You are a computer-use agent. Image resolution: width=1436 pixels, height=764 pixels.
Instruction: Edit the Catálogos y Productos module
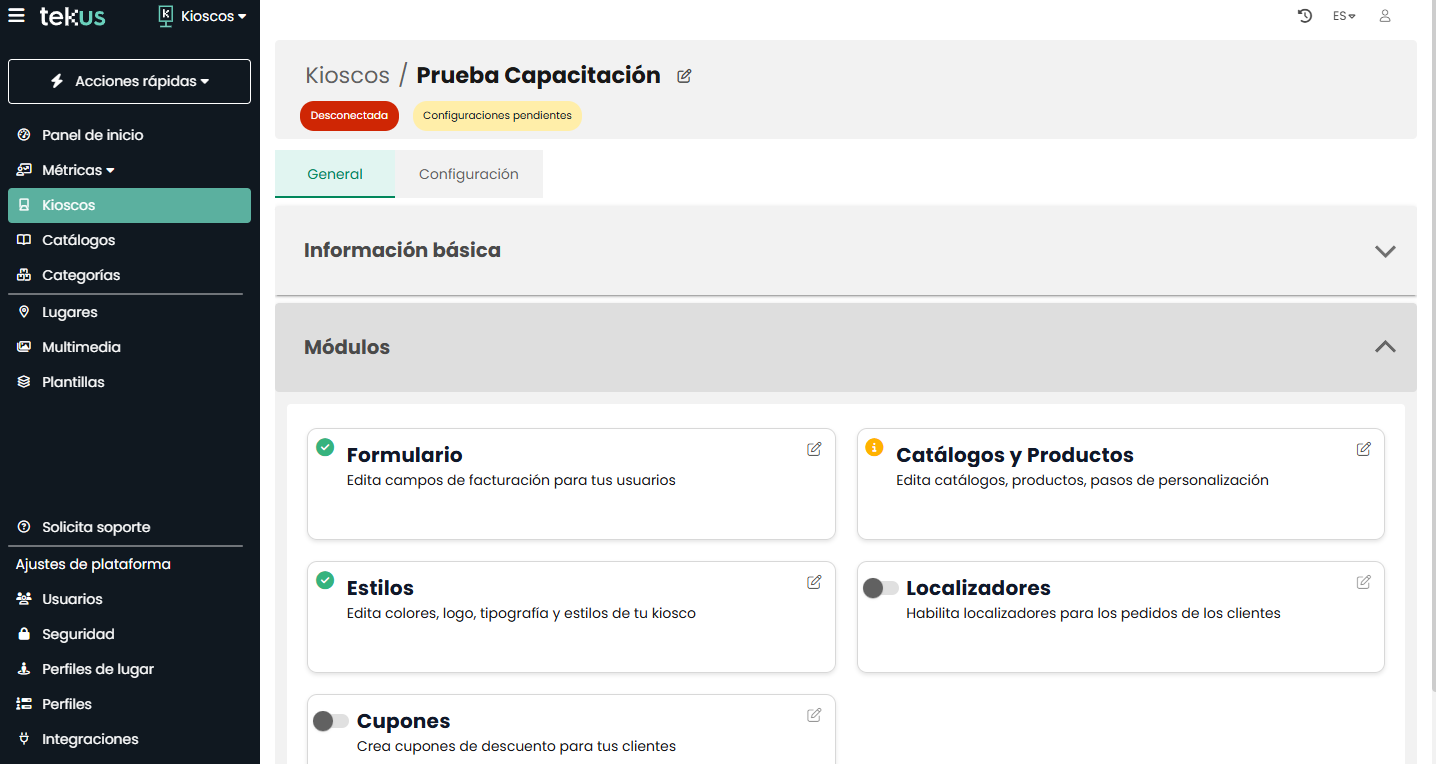1363,449
